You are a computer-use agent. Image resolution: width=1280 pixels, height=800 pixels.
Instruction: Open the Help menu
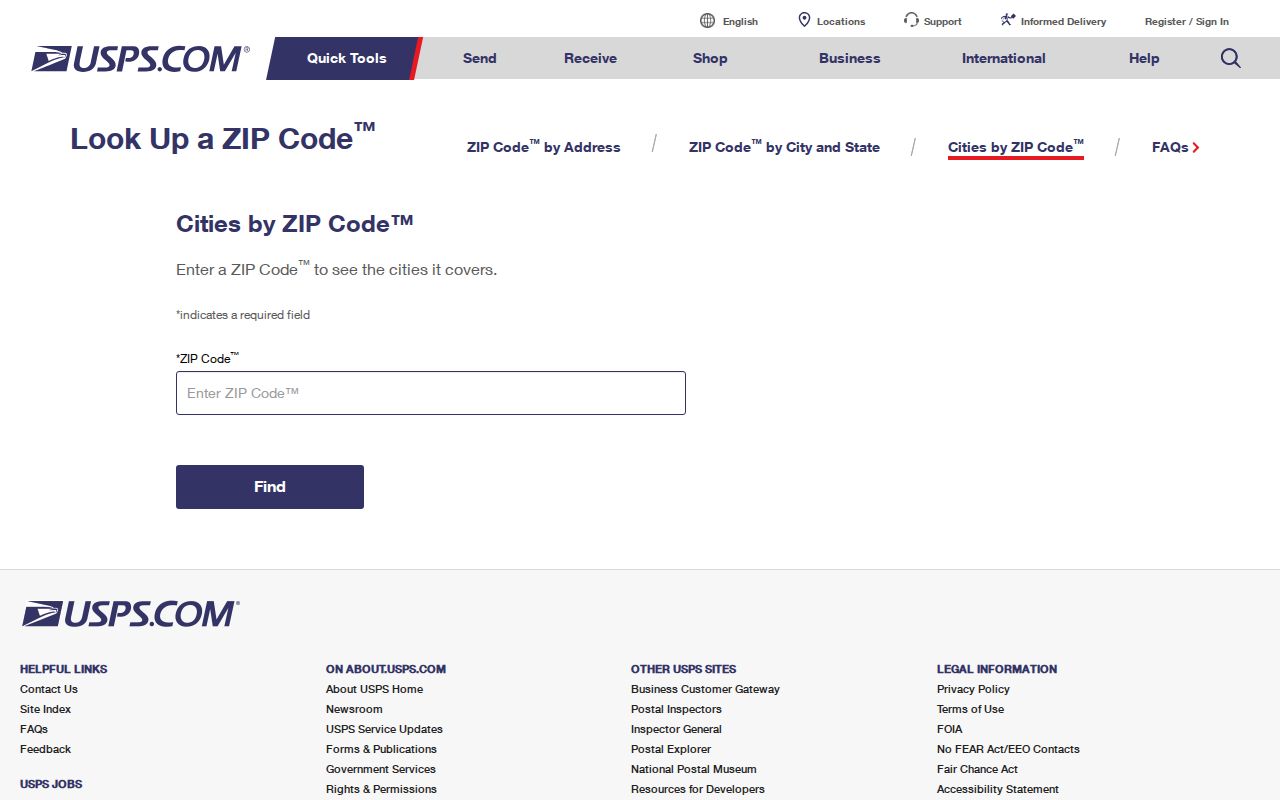[1144, 58]
